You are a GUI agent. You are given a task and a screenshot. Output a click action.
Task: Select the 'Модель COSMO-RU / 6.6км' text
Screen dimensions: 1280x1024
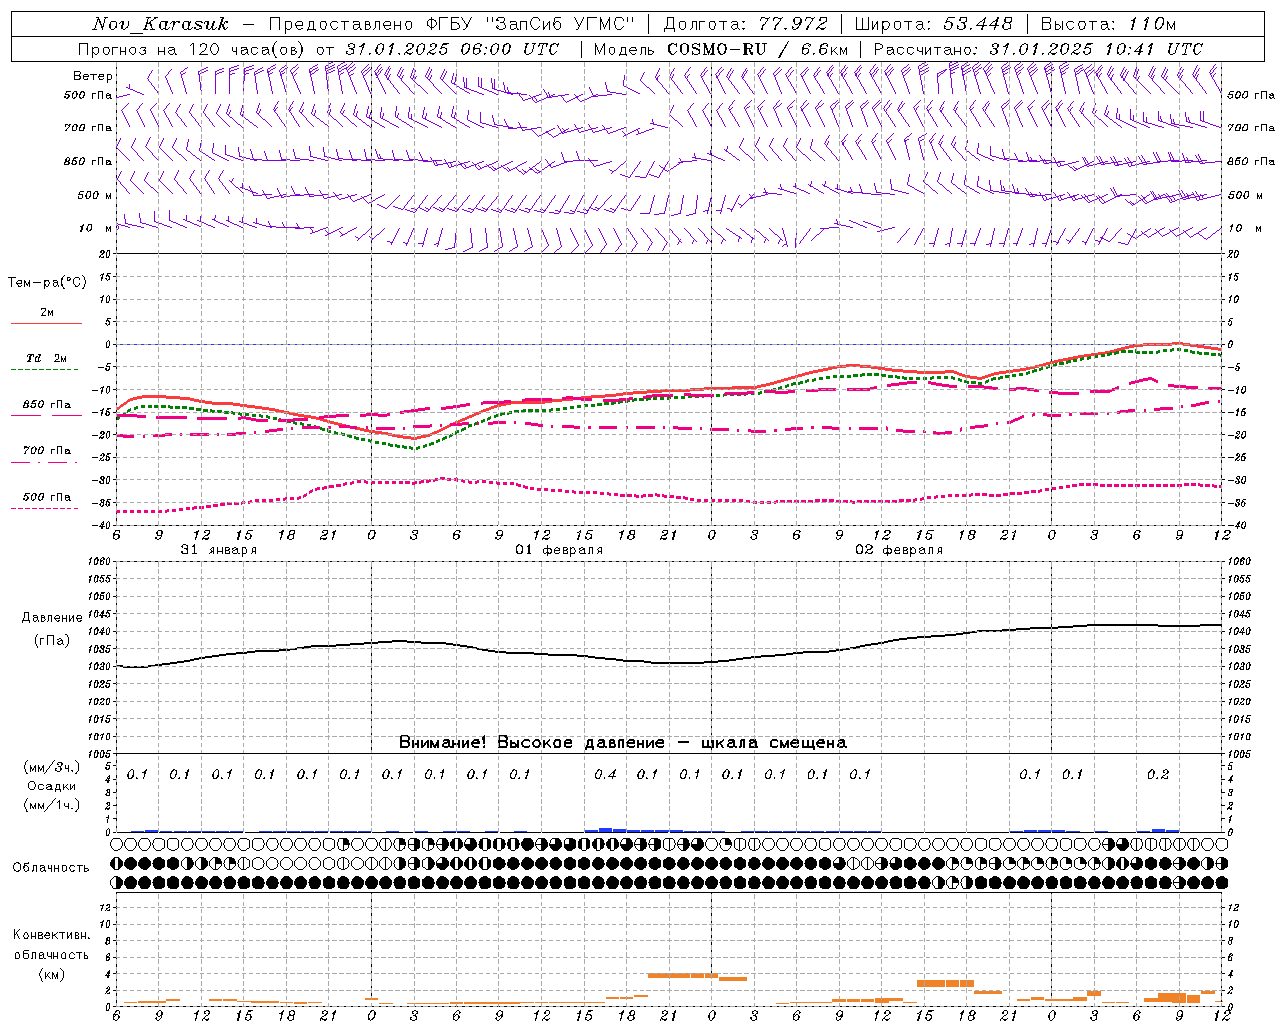click(x=721, y=49)
